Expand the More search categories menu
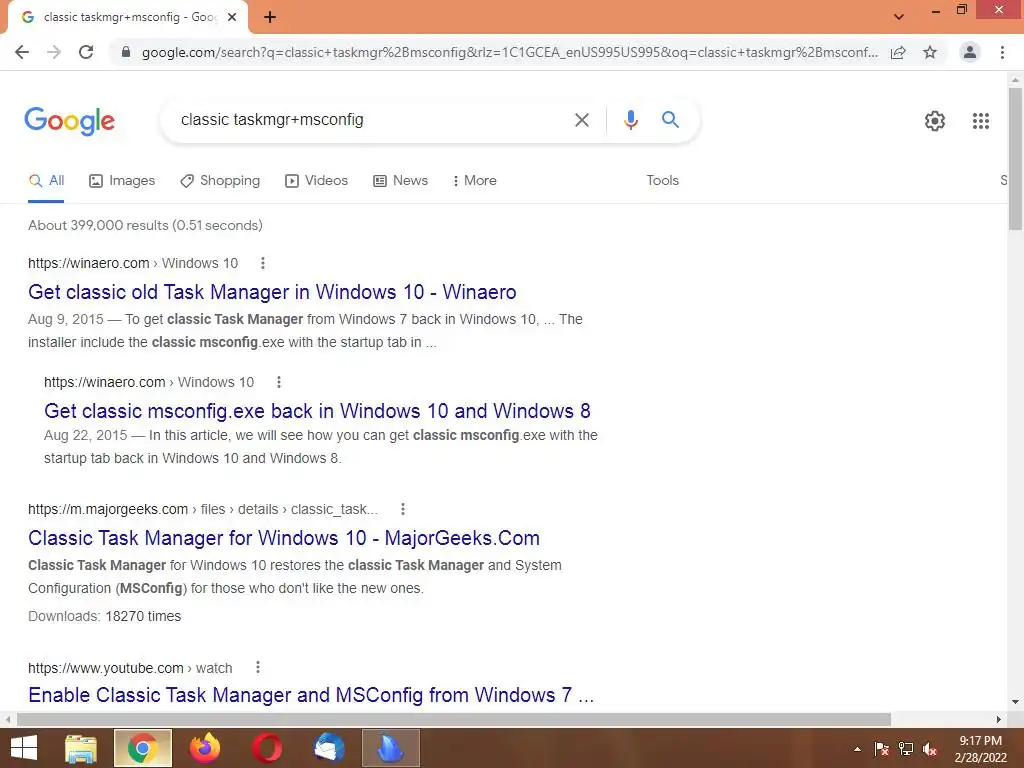Viewport: 1024px width, 768px height. (474, 181)
